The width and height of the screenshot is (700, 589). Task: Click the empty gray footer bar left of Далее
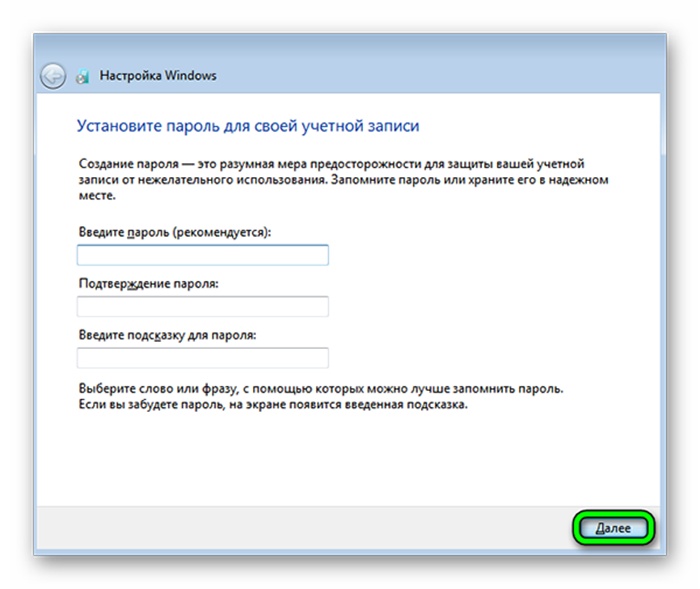[300, 527]
